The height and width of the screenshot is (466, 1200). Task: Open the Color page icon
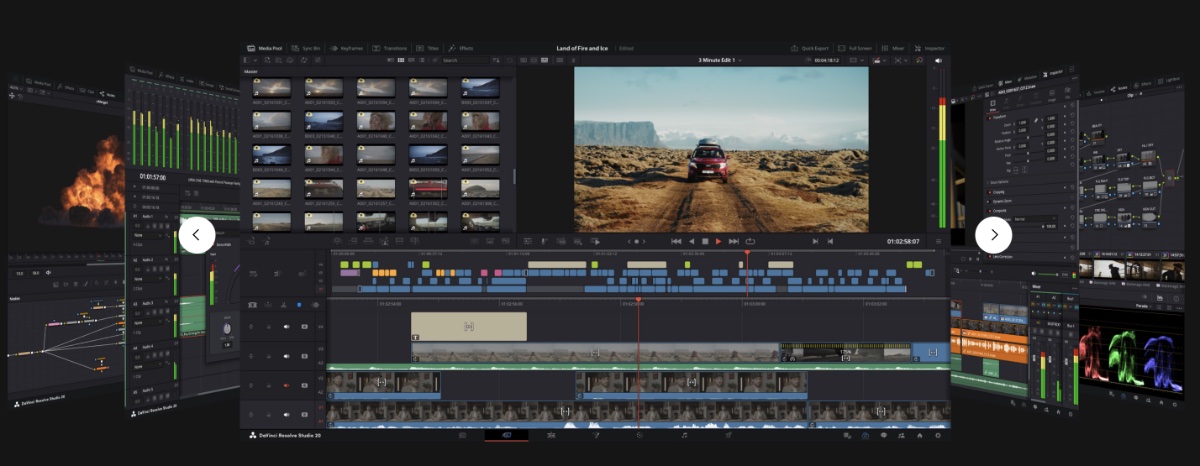tap(640, 436)
